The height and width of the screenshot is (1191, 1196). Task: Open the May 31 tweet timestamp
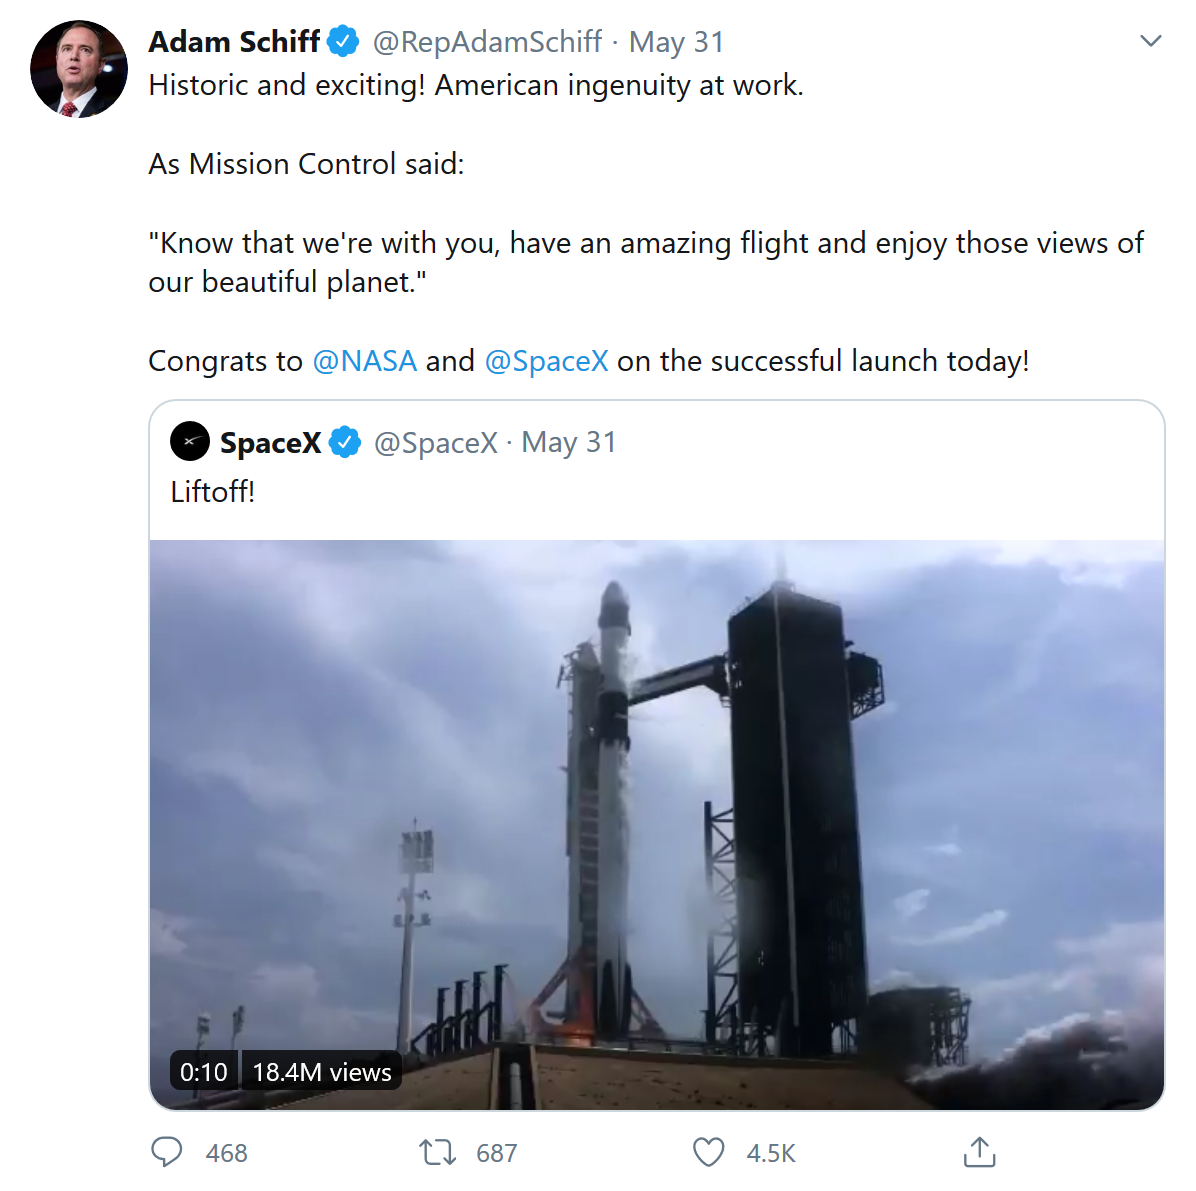tap(676, 42)
